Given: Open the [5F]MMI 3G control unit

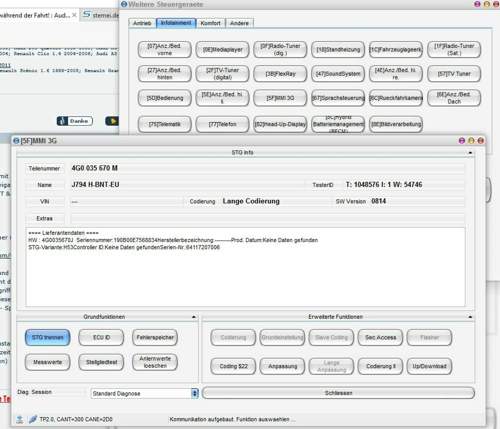Looking at the screenshot, I should coord(280,98).
